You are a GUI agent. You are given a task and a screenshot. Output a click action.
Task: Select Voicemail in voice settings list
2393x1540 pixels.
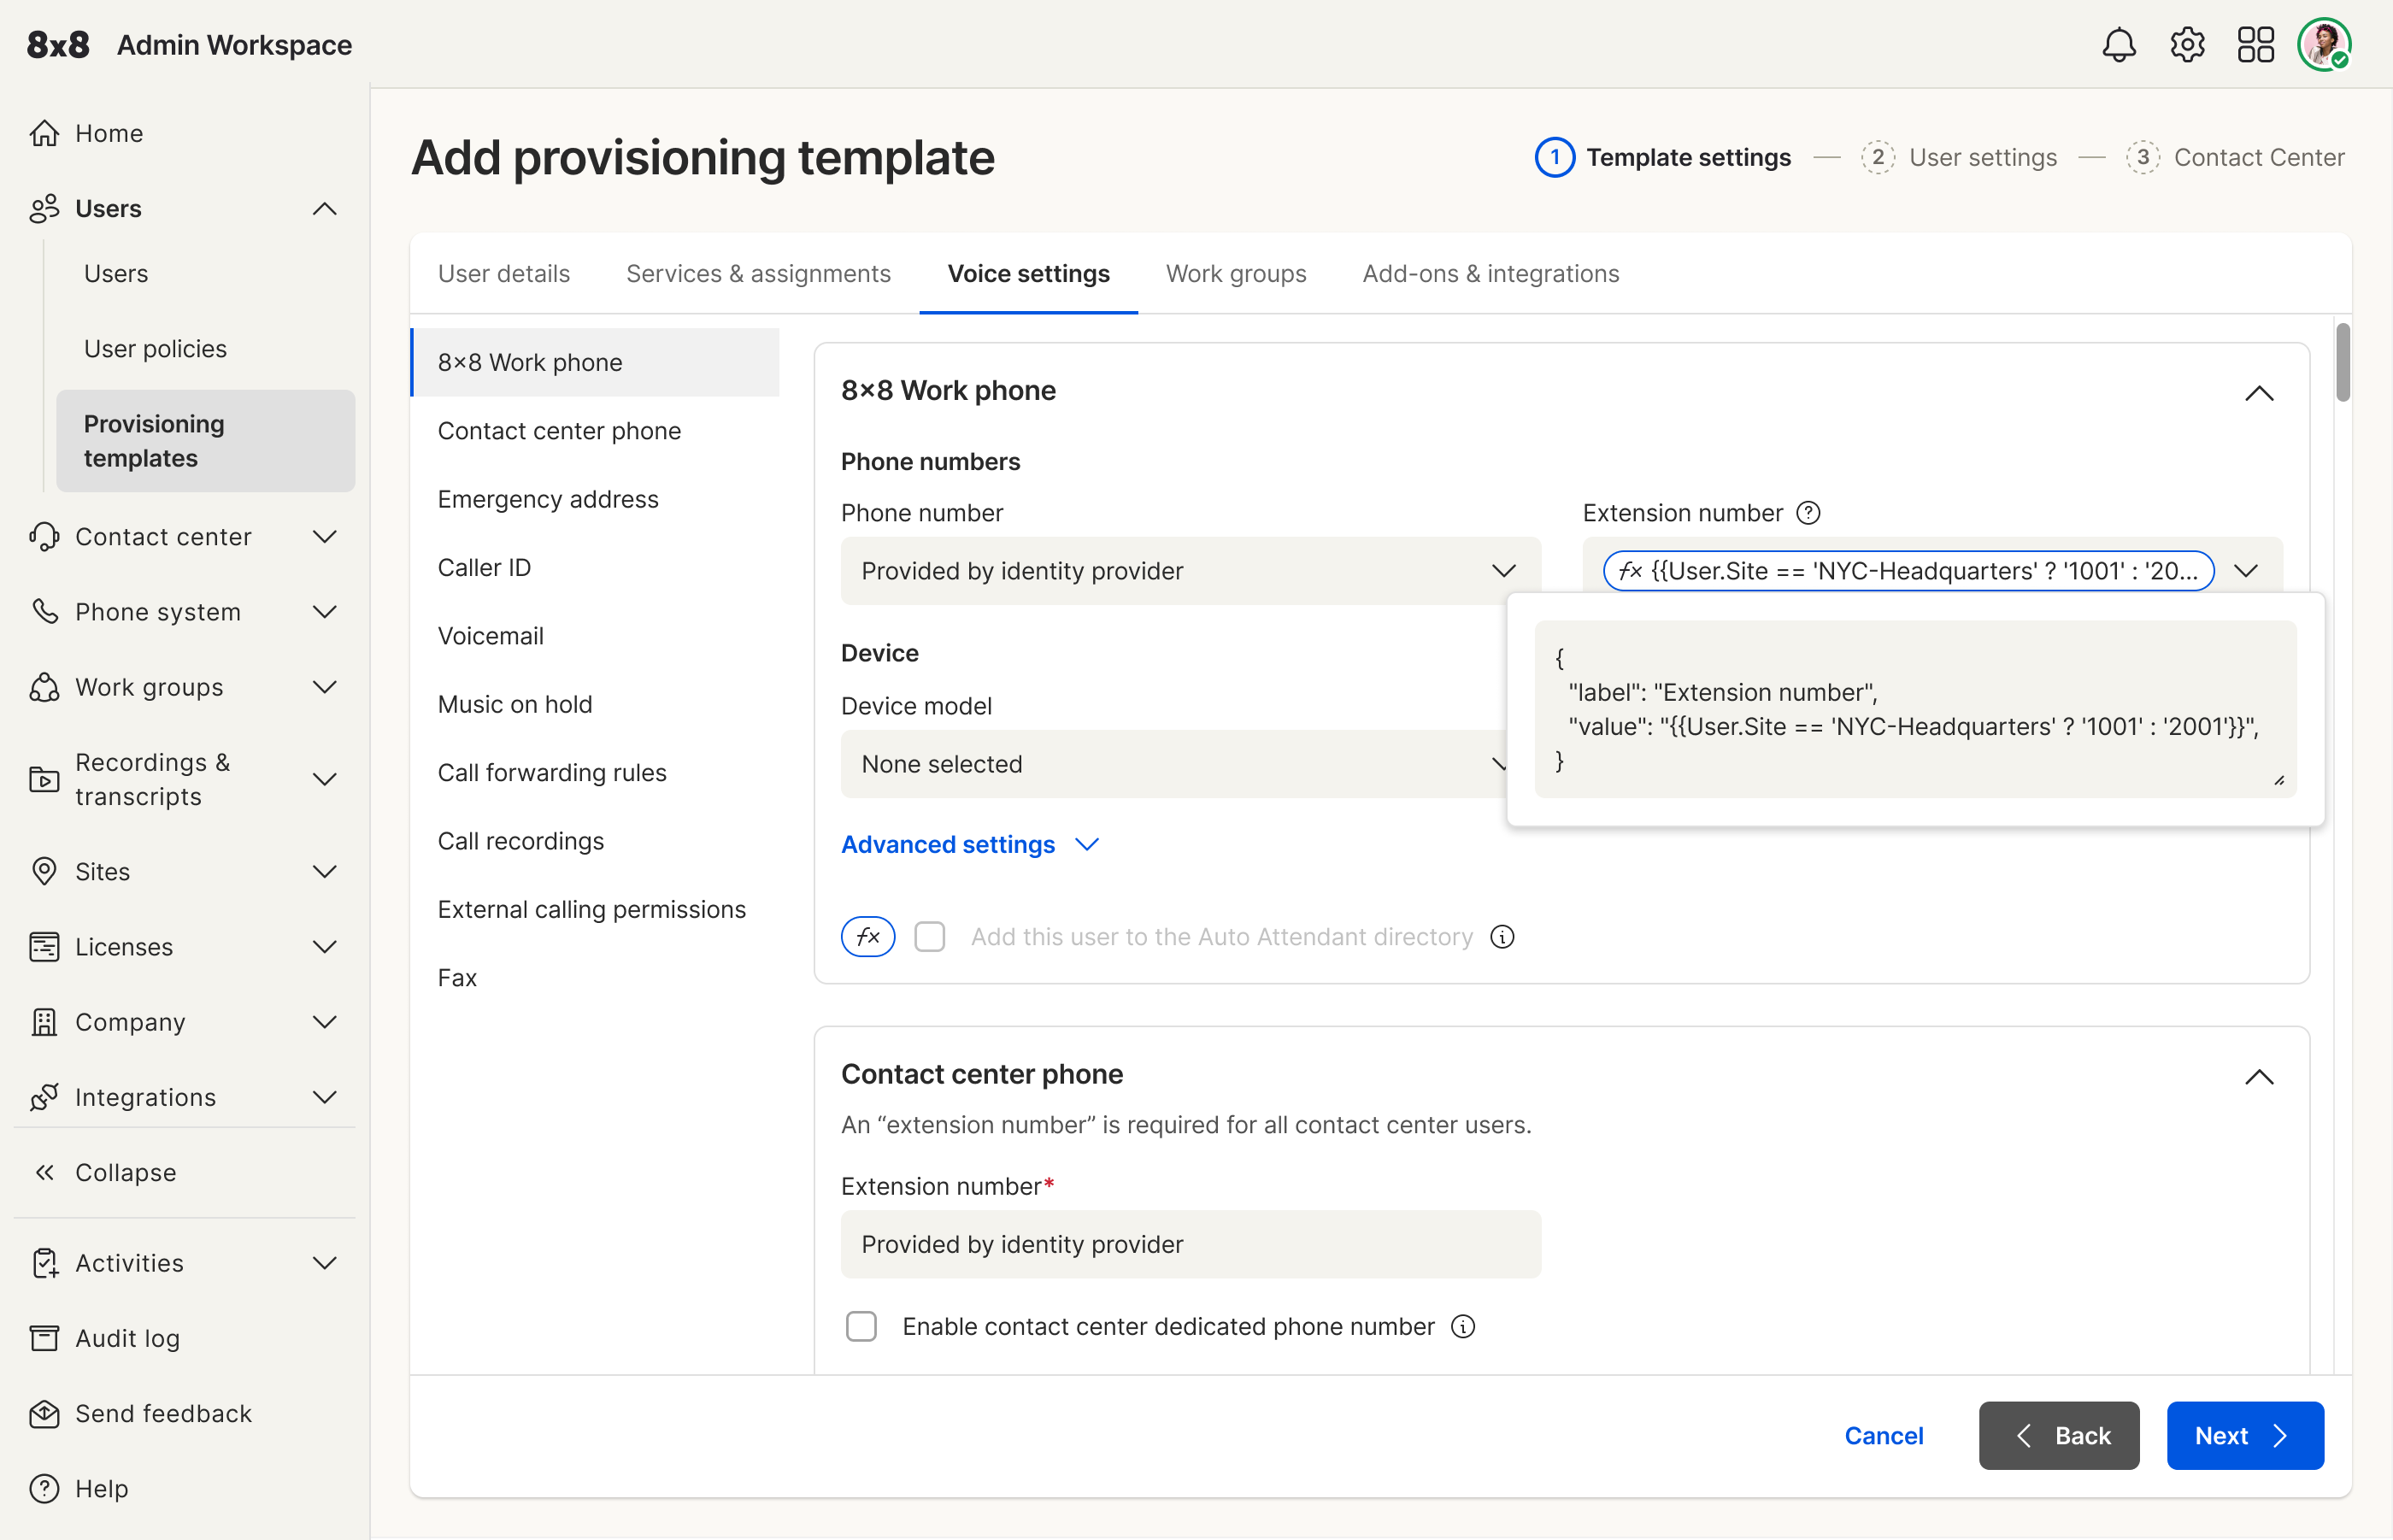click(595, 636)
